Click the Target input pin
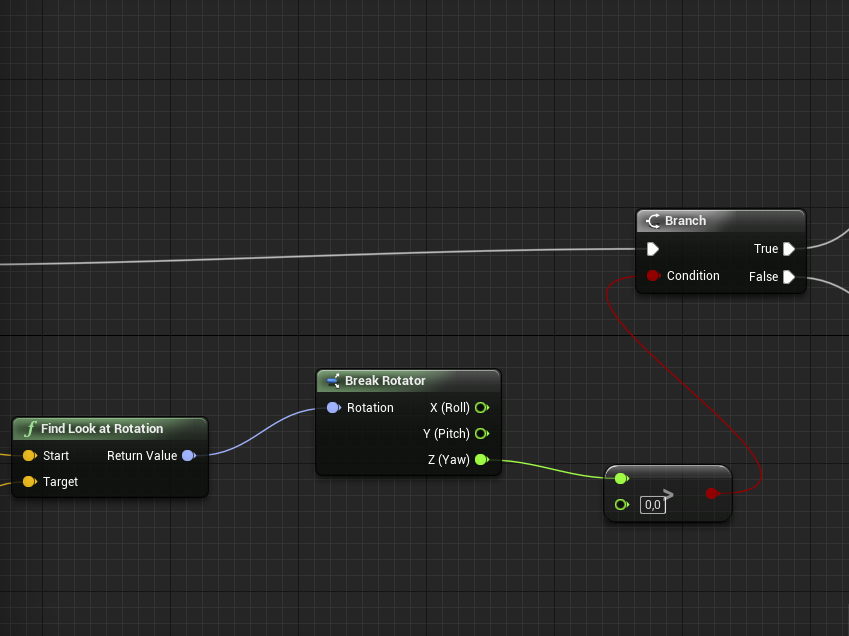This screenshot has height=636, width=849. point(30,482)
